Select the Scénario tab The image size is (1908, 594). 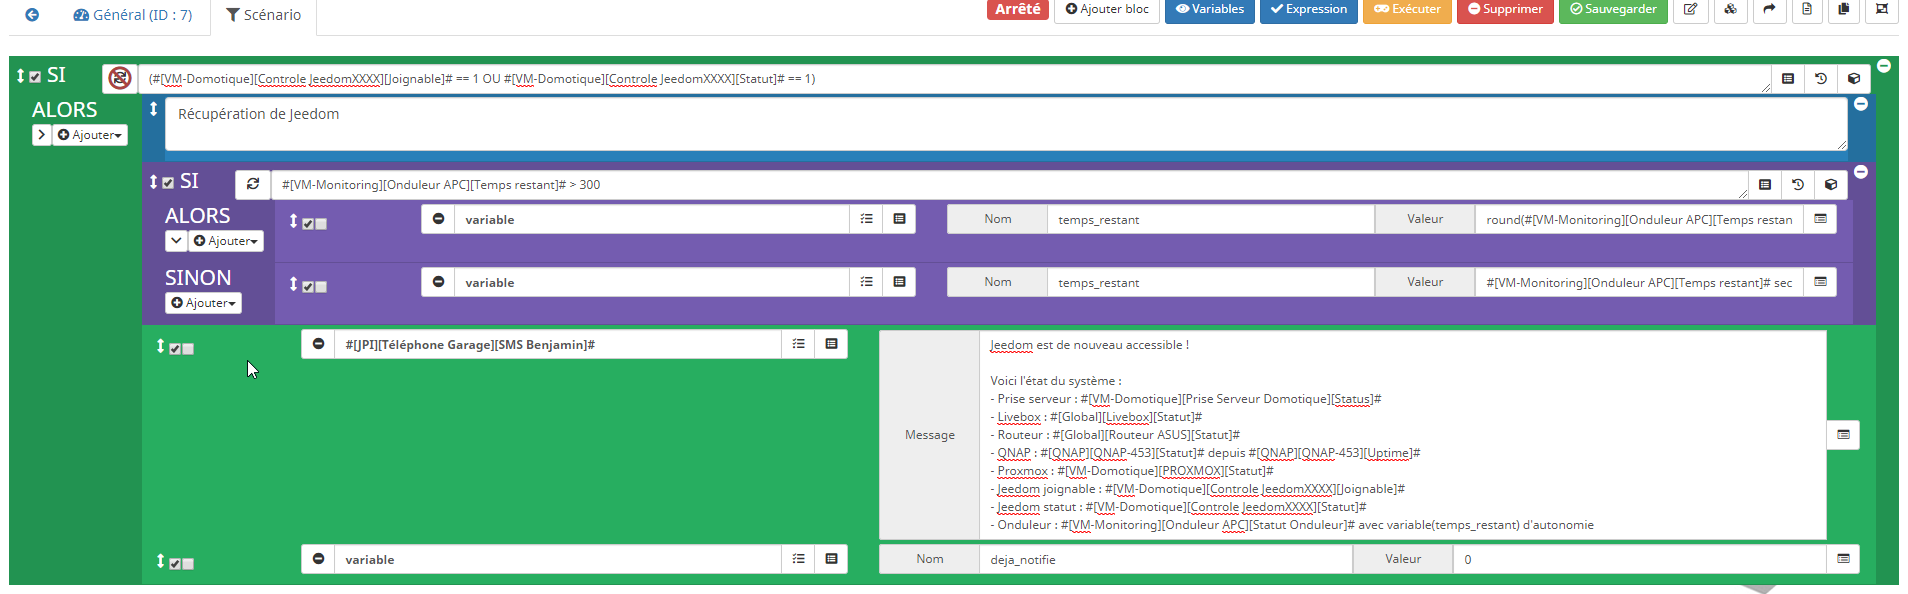[x=264, y=15]
